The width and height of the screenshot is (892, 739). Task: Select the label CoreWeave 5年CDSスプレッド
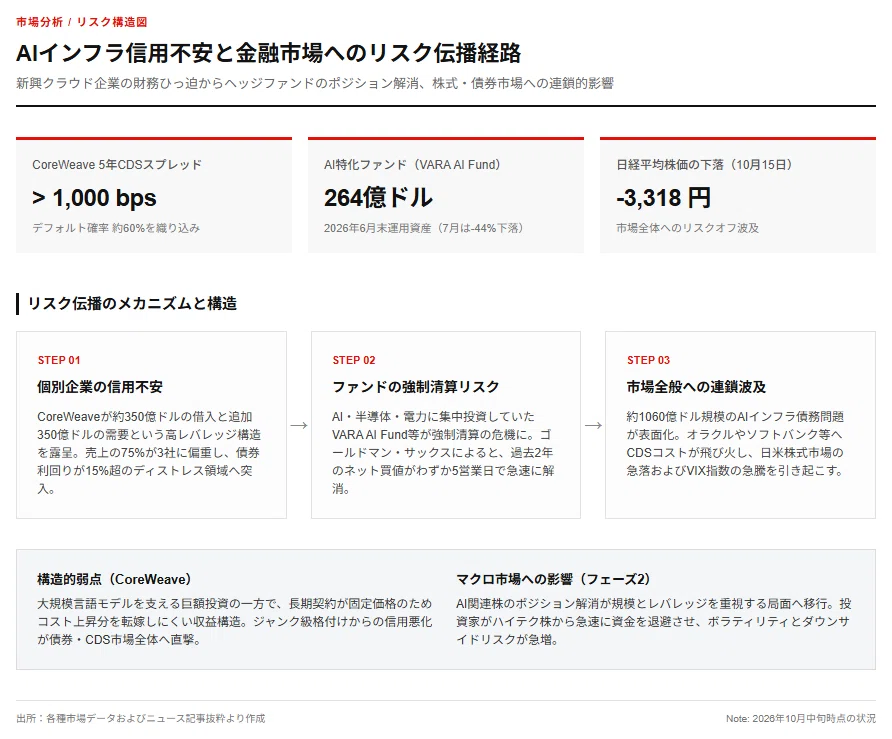tap(117, 164)
